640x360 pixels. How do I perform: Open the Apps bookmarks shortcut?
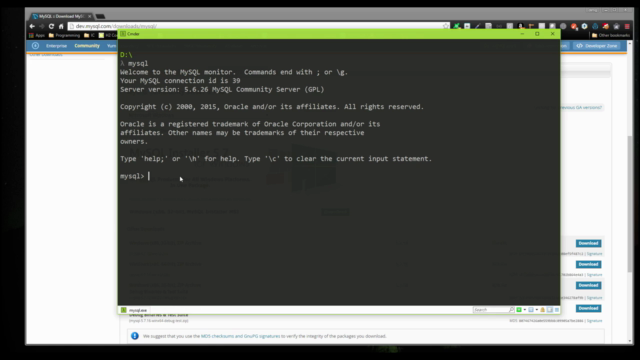pos(37,36)
